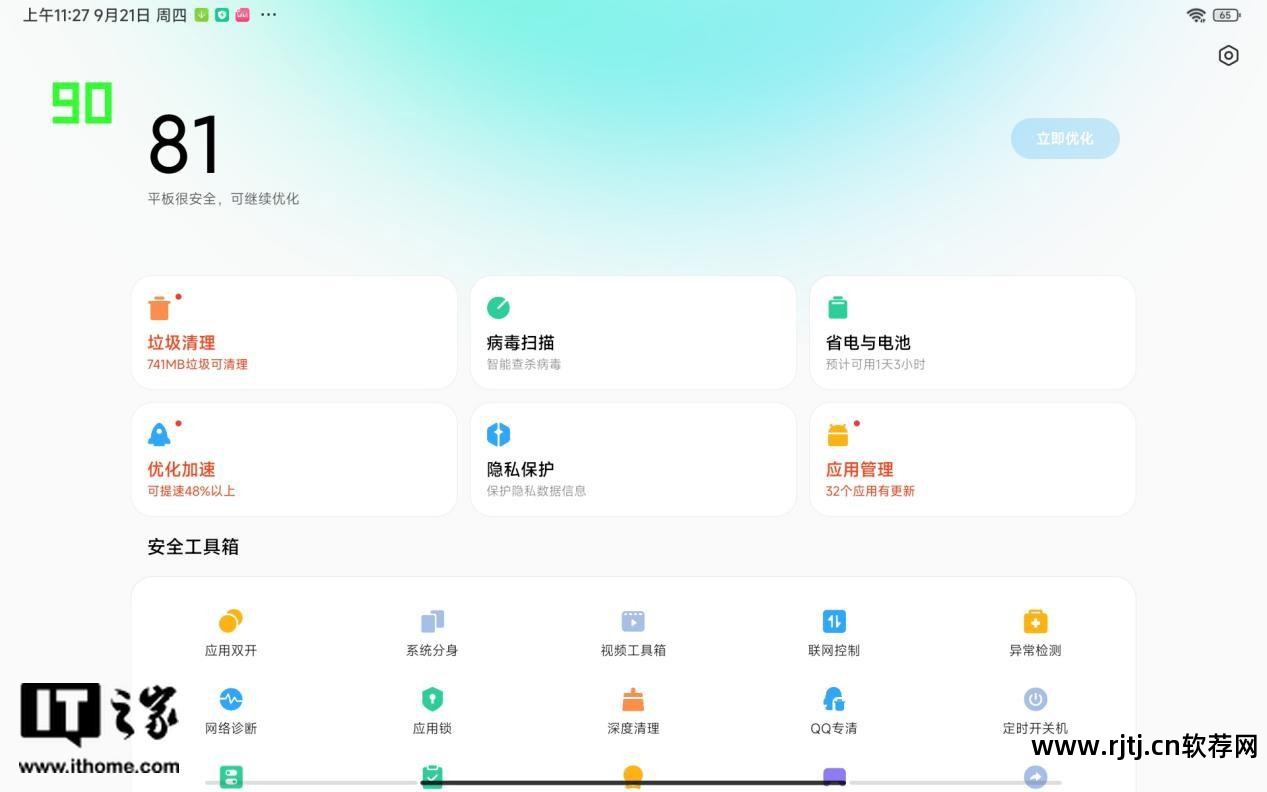Screen dimensions: 1267x792
Task: Open the settings gear in top right
Action: pos(1228,55)
